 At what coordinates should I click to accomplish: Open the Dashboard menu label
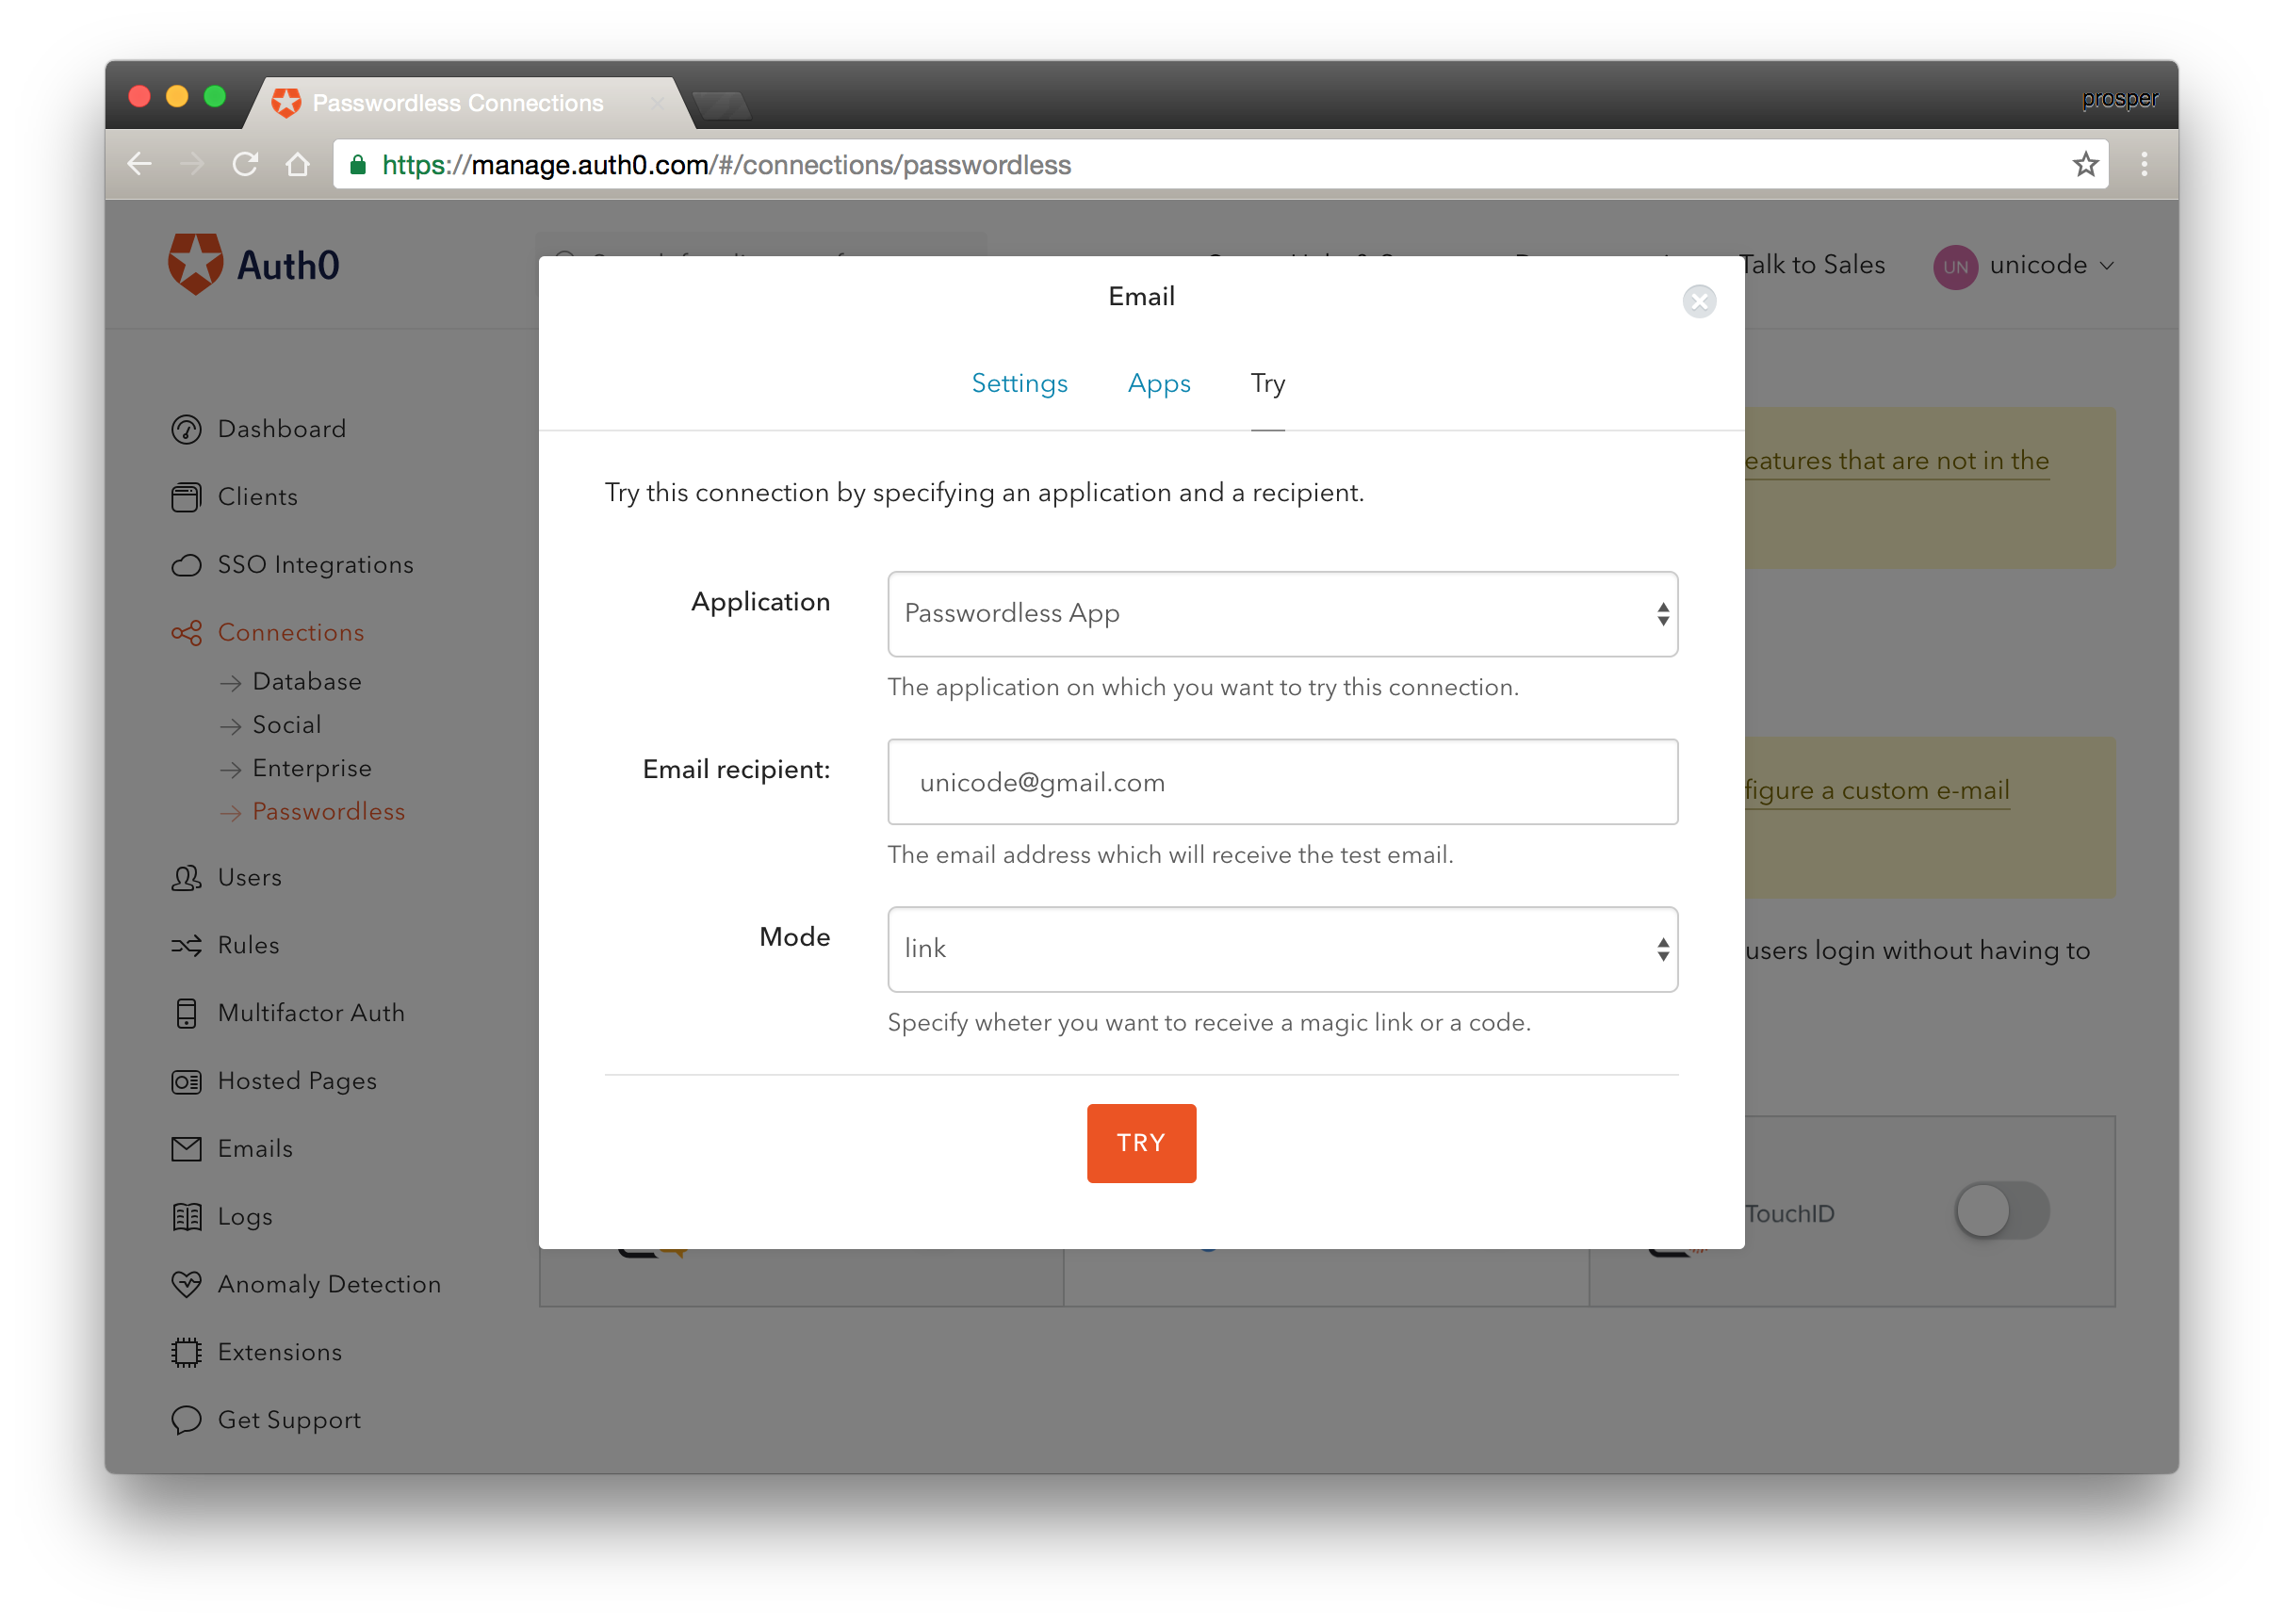(282, 429)
